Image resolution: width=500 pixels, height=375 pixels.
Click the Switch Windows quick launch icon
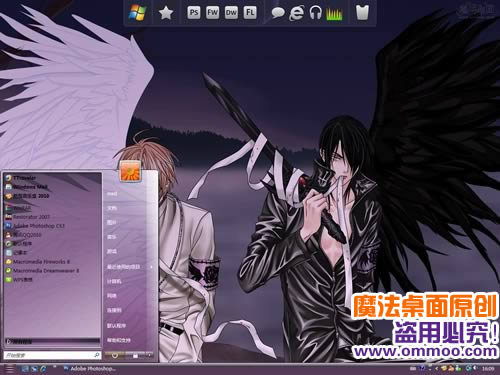pos(34,369)
